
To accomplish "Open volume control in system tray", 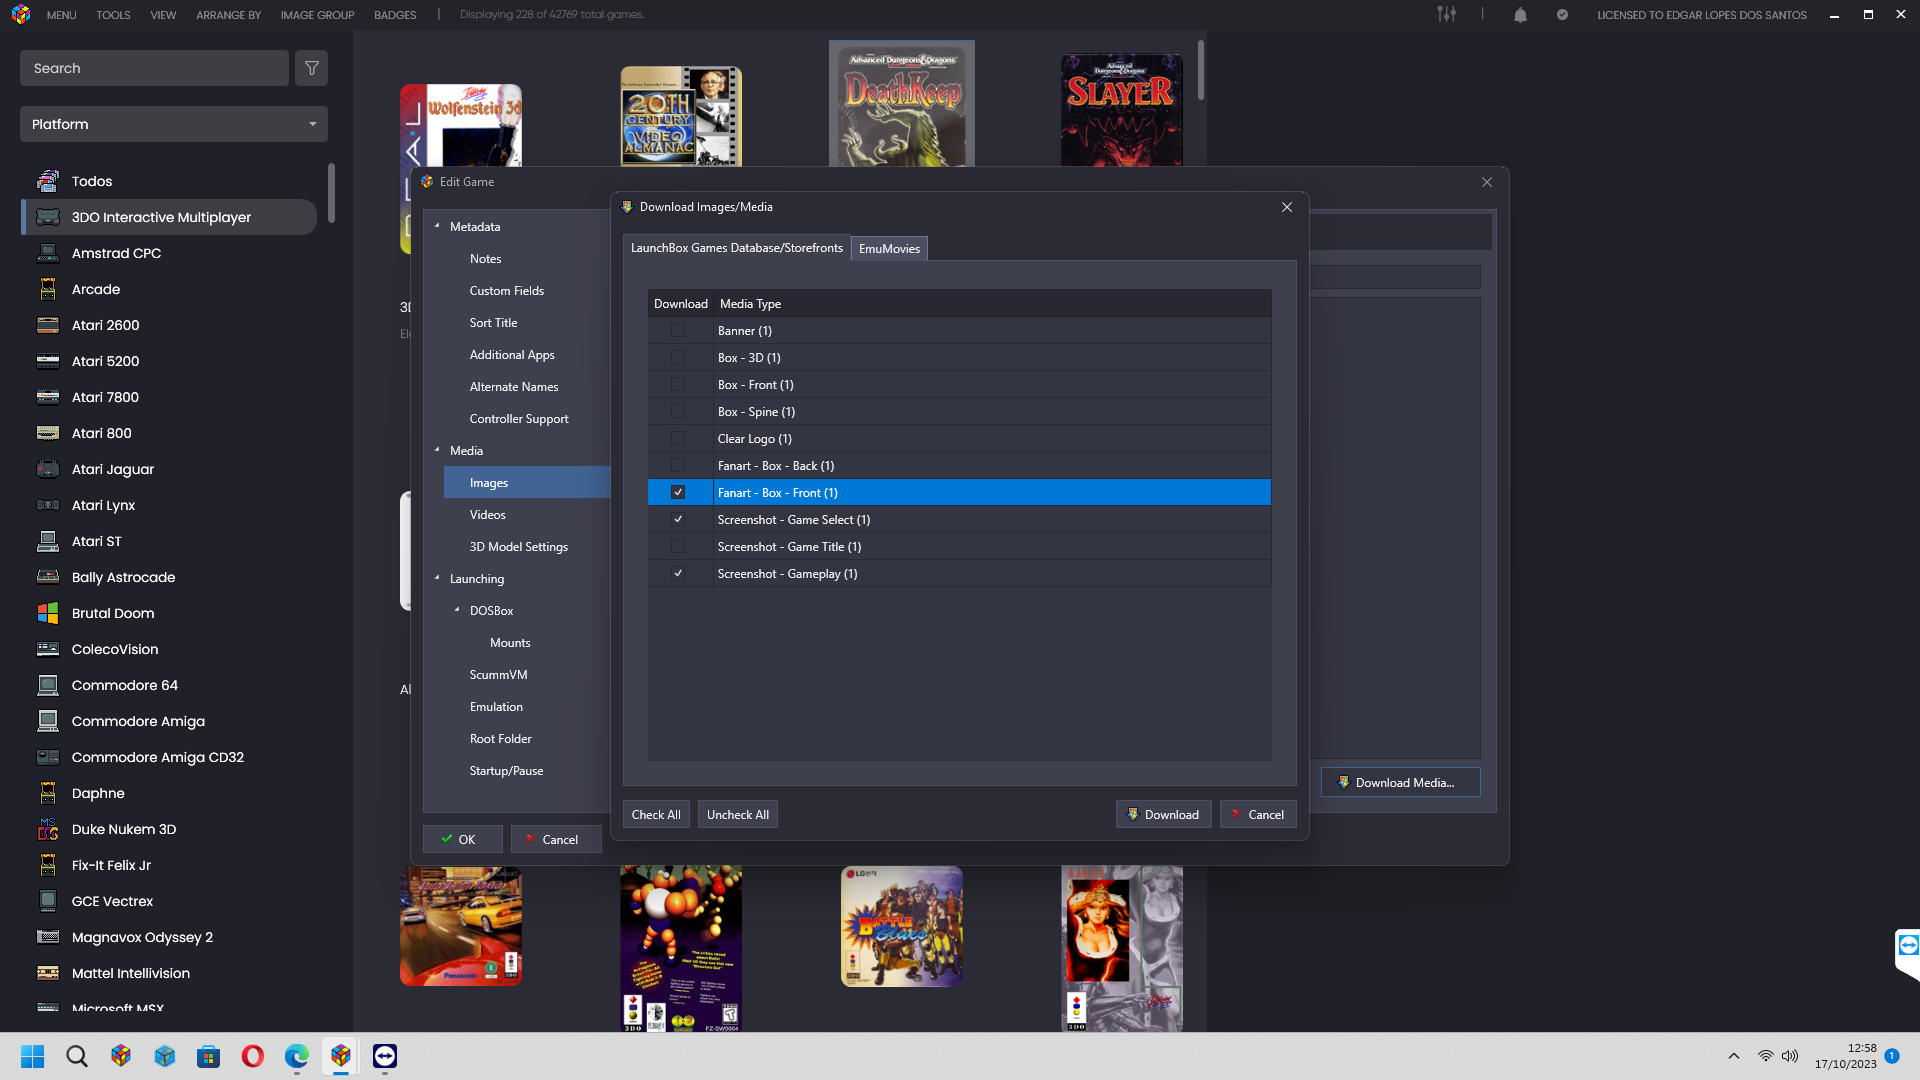I will coord(1790,1056).
